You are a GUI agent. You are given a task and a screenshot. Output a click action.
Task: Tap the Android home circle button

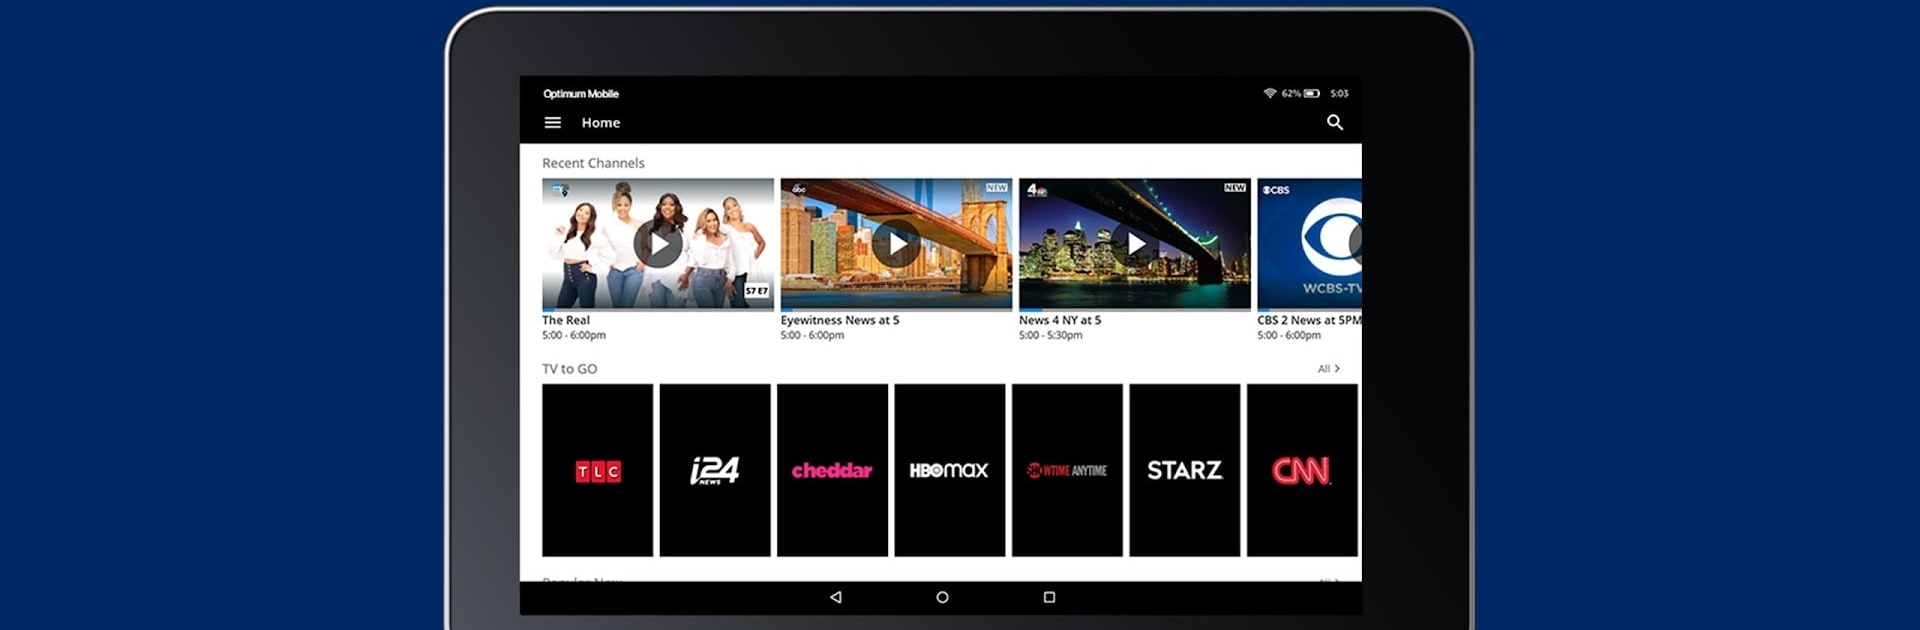tap(942, 597)
